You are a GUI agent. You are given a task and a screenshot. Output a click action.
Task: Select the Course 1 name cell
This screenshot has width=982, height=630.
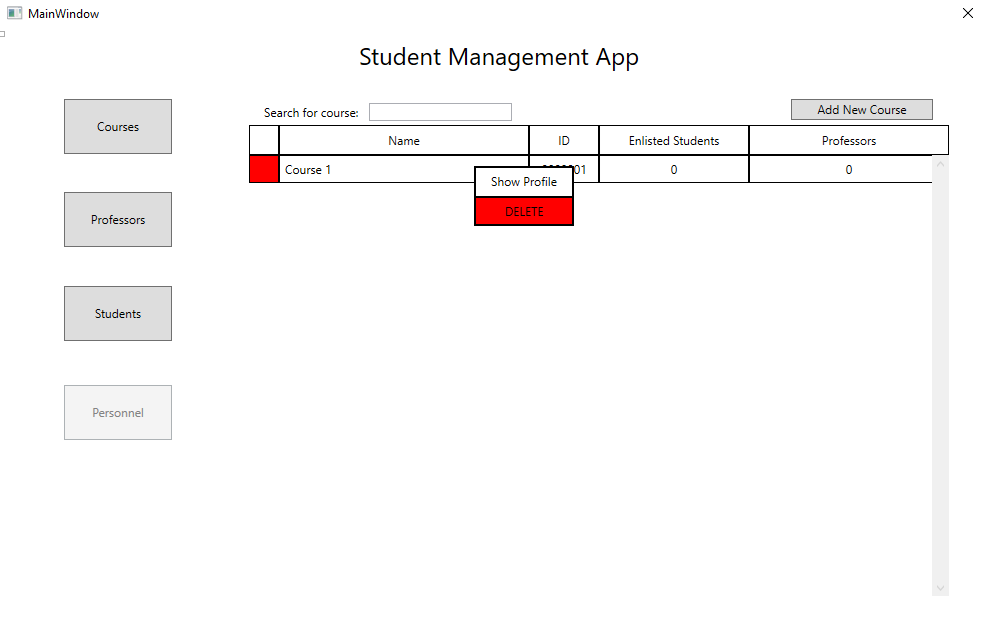pos(375,170)
